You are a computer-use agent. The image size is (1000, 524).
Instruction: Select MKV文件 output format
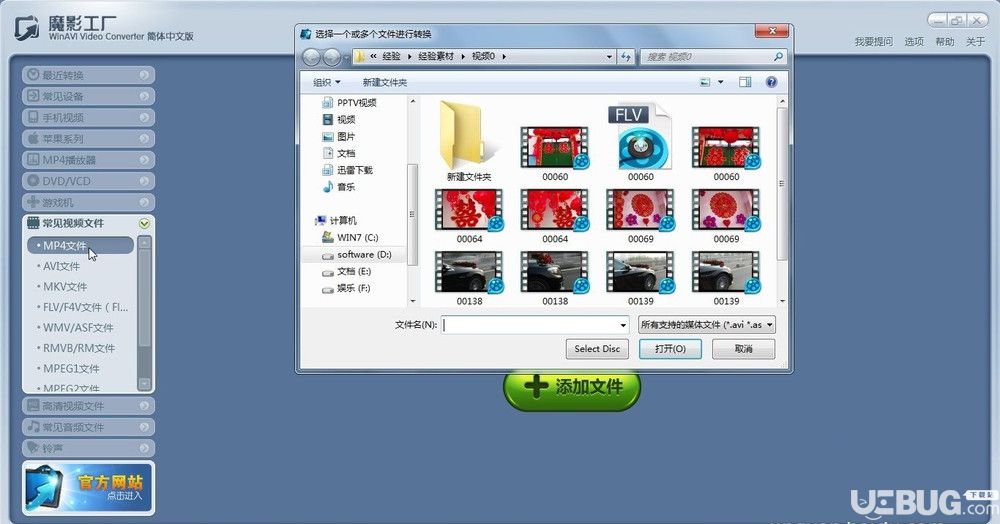(x=65, y=286)
